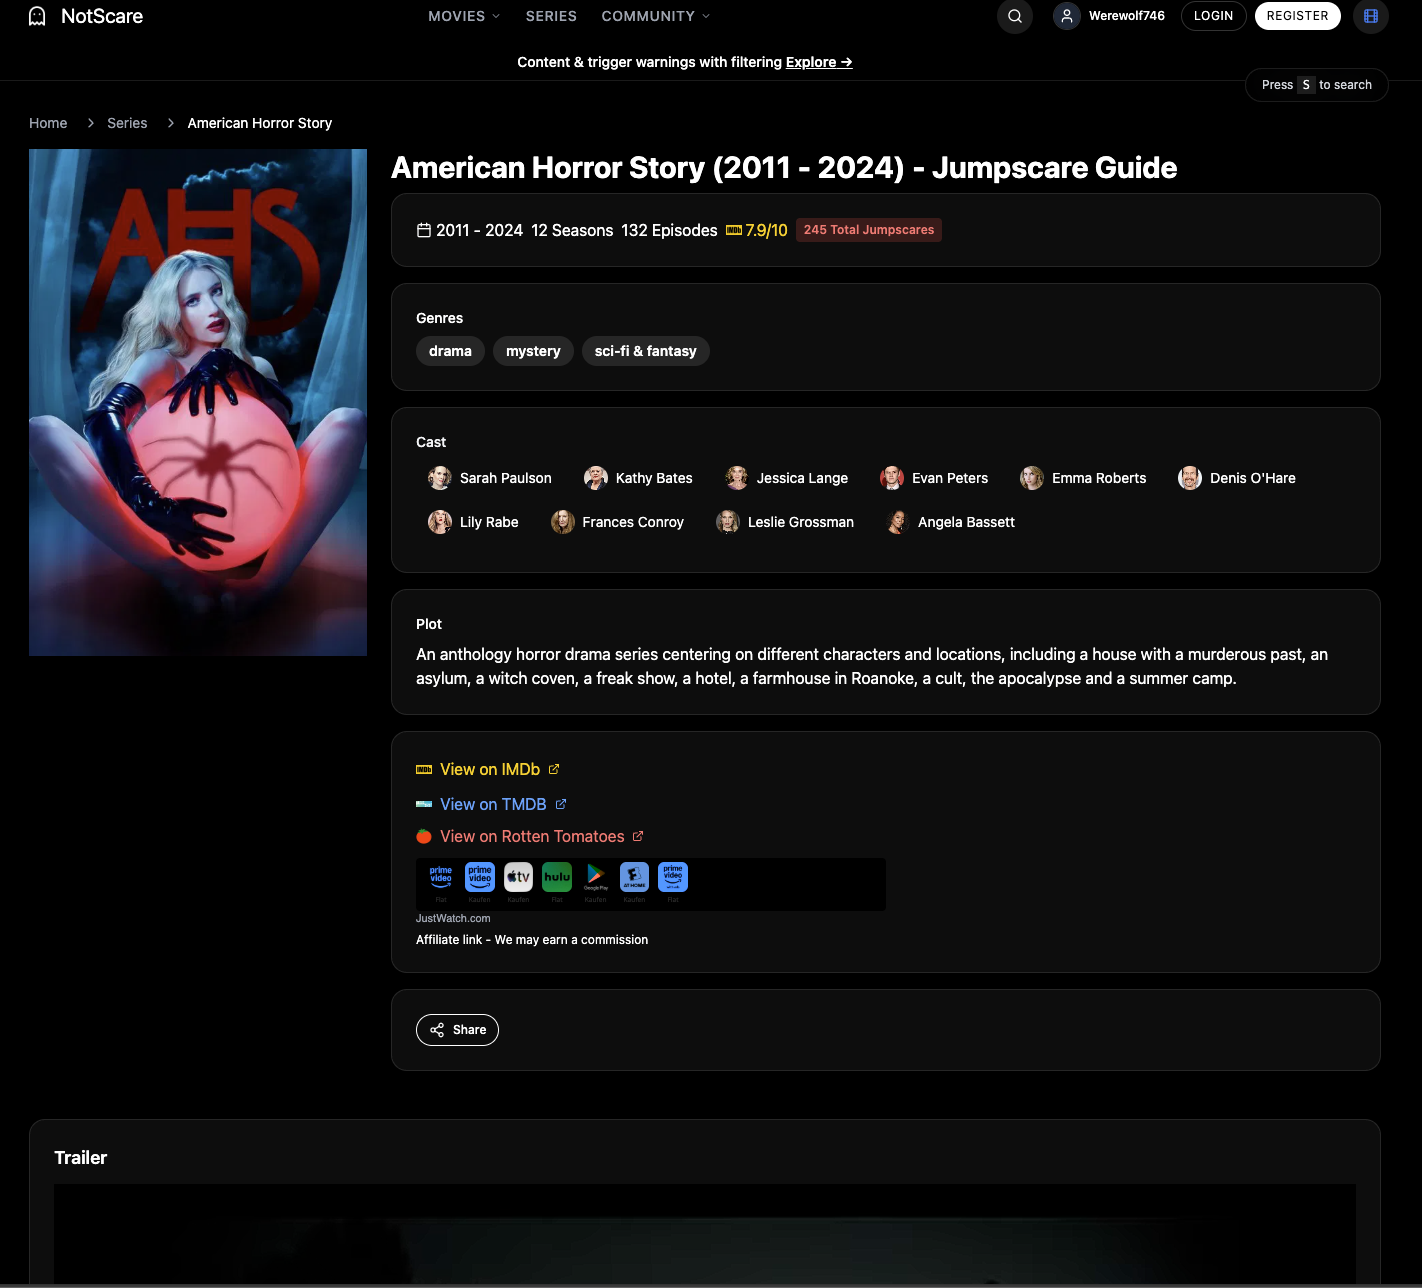Click the NotScare ghost logo
Viewport: 1422px width, 1288px height.
click(x=36, y=16)
